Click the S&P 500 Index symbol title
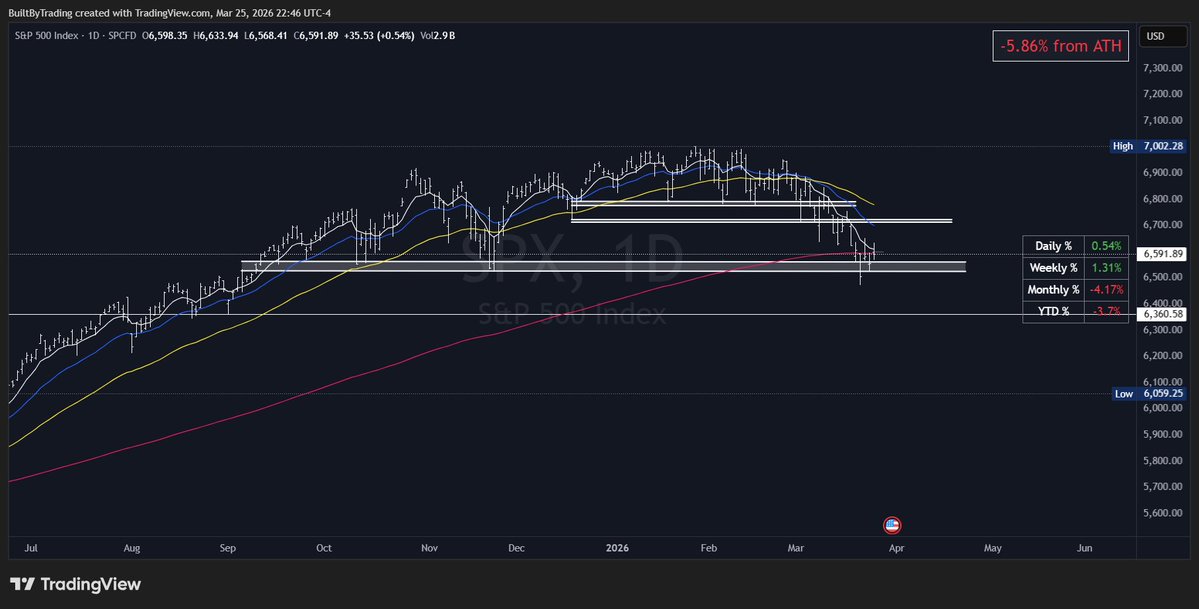Image resolution: width=1199 pixels, height=609 pixels. (x=46, y=35)
